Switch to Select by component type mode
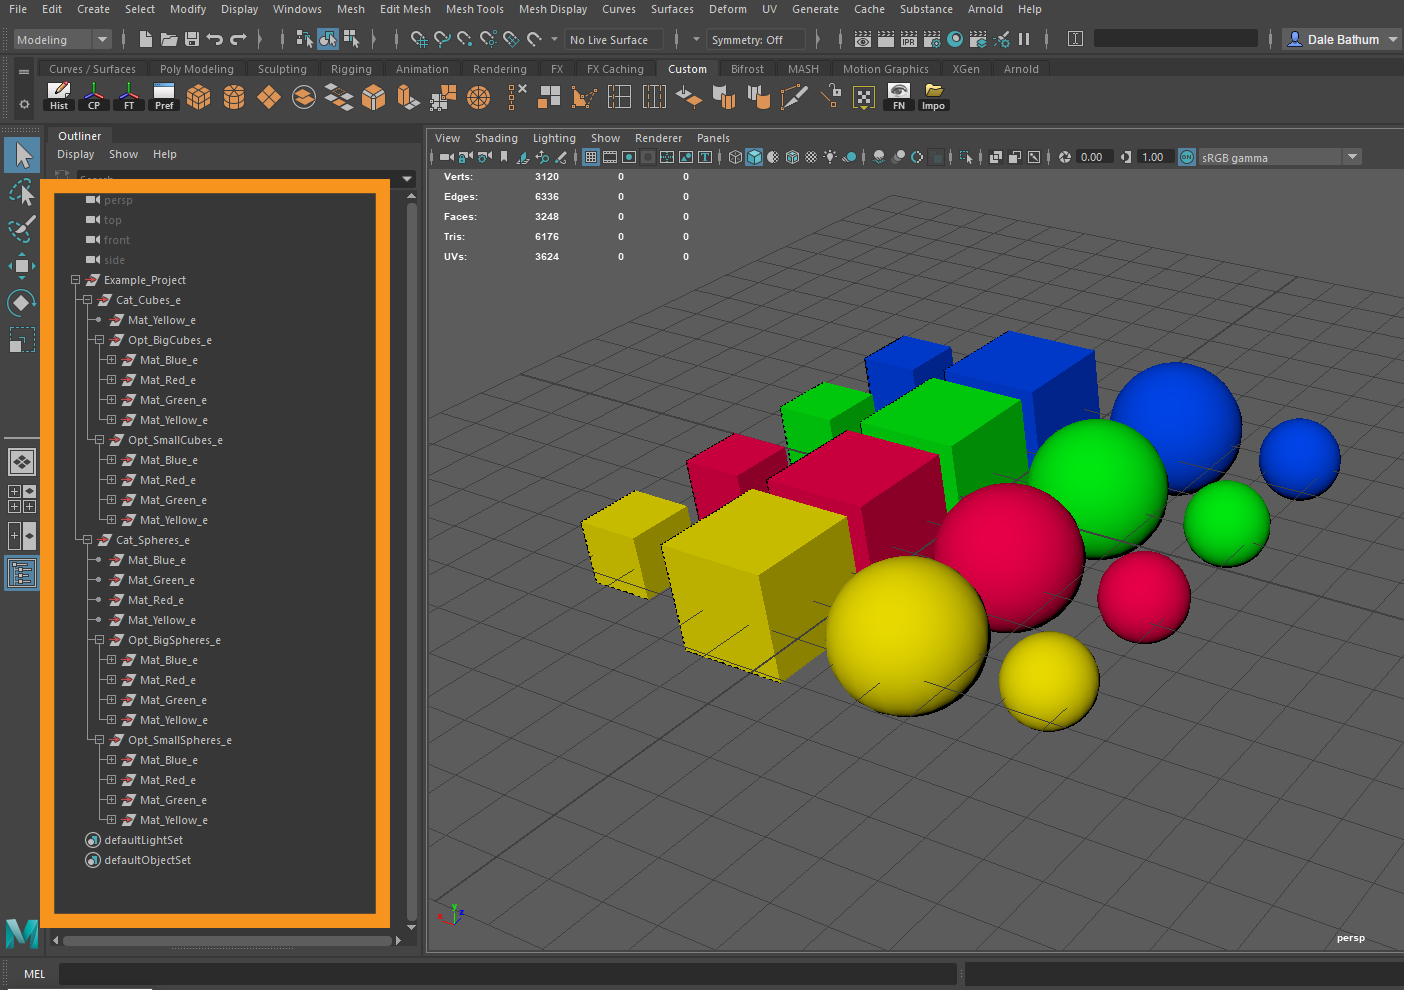Screen dimensions: 1404x990 click(351, 39)
